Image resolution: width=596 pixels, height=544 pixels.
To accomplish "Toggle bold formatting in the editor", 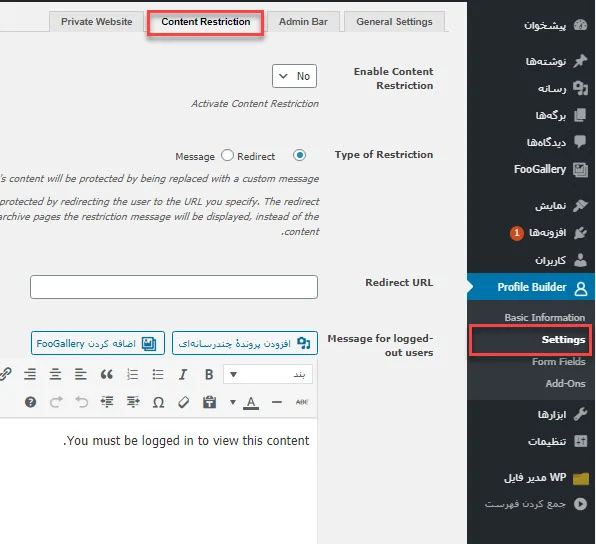I will tap(209, 374).
